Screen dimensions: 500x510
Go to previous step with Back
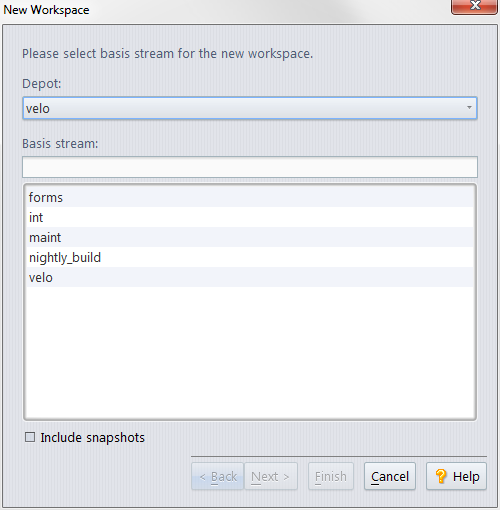218,476
